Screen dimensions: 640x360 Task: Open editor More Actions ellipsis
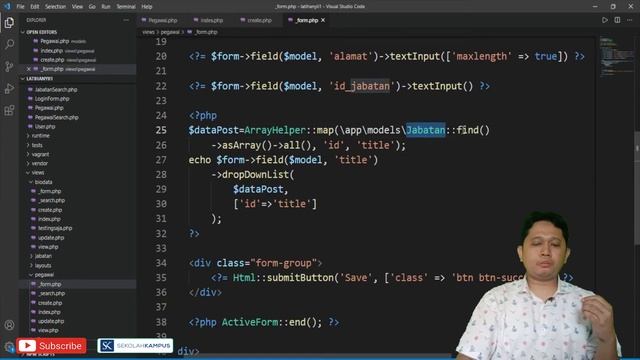pyautogui.click(x=630, y=20)
